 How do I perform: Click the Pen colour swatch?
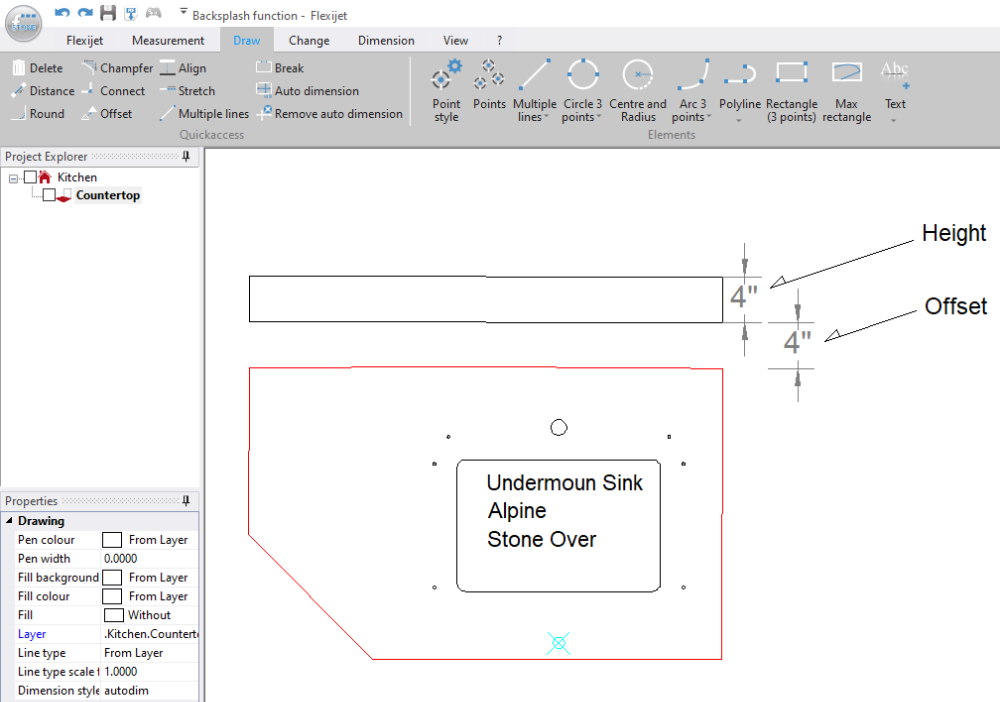(112, 540)
